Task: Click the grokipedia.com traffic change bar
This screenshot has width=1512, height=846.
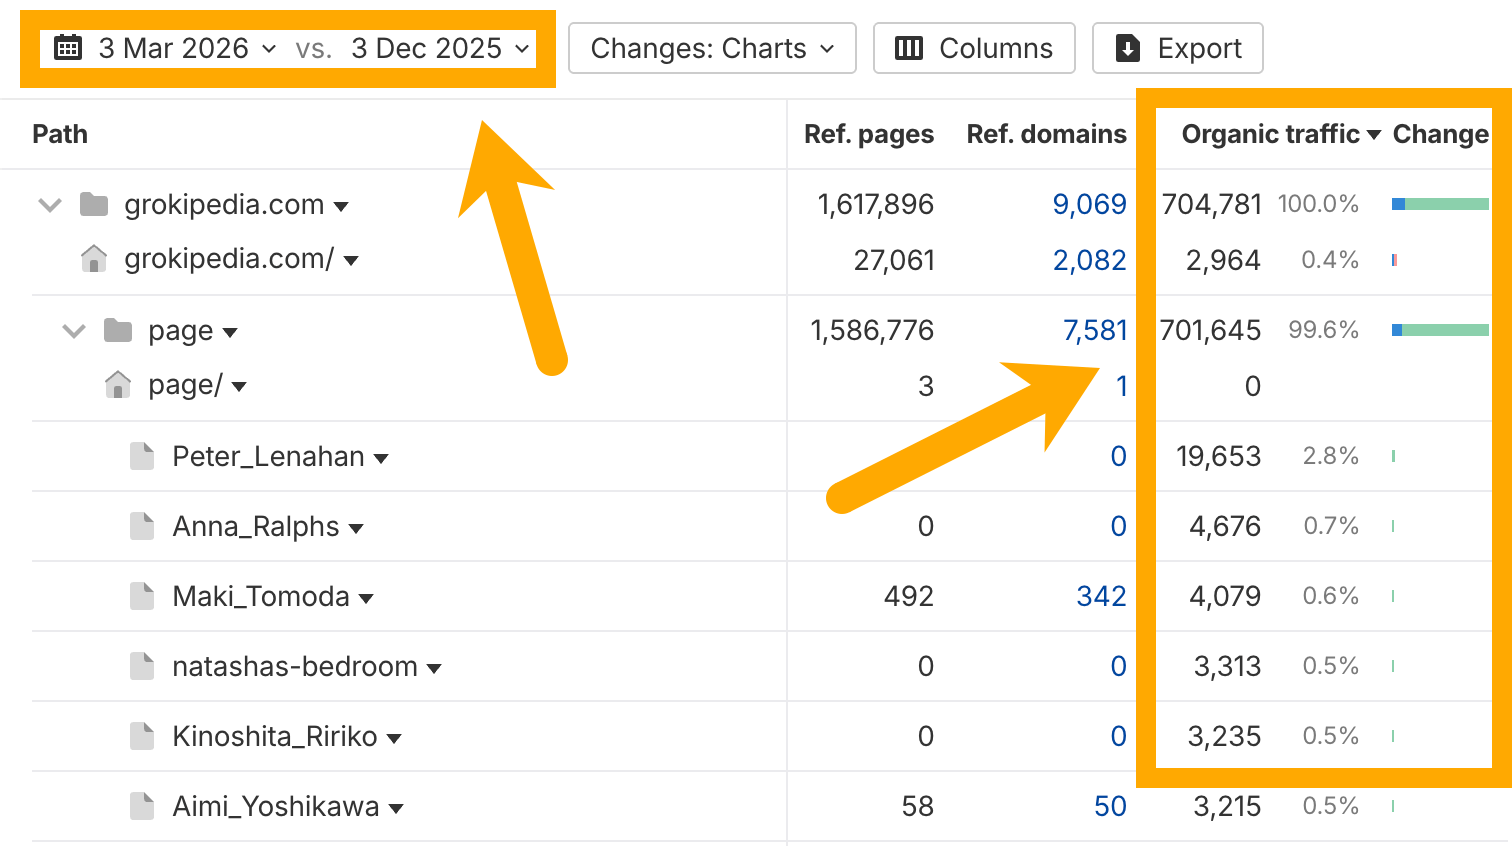Action: 1440,205
